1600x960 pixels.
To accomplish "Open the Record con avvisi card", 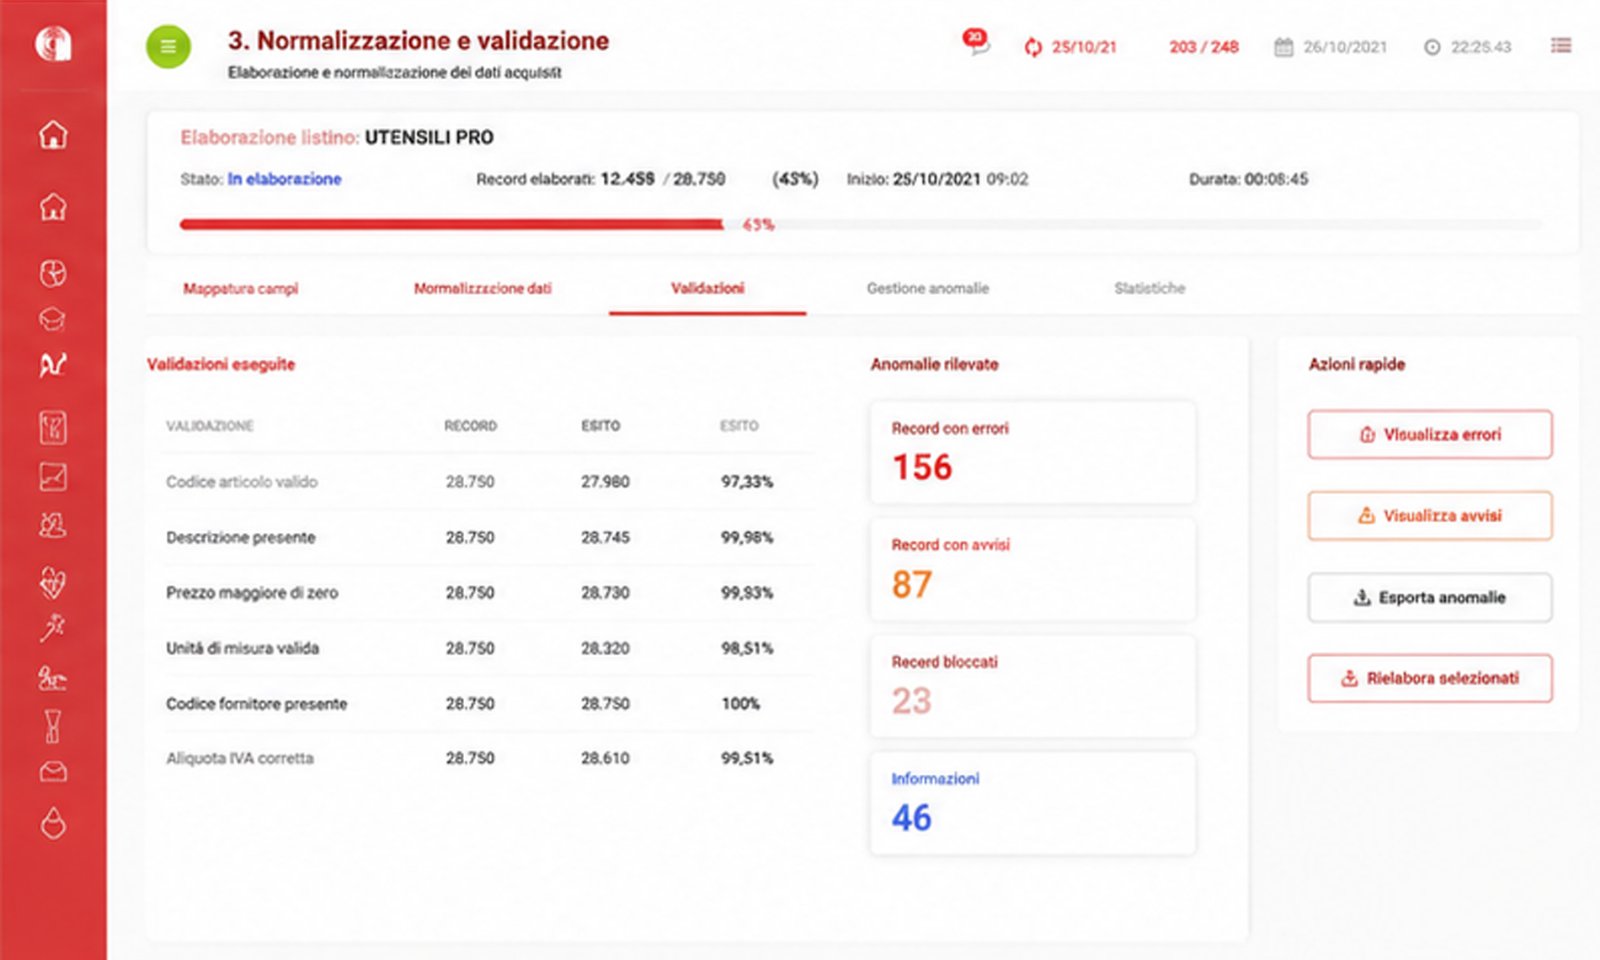I will click(1032, 570).
